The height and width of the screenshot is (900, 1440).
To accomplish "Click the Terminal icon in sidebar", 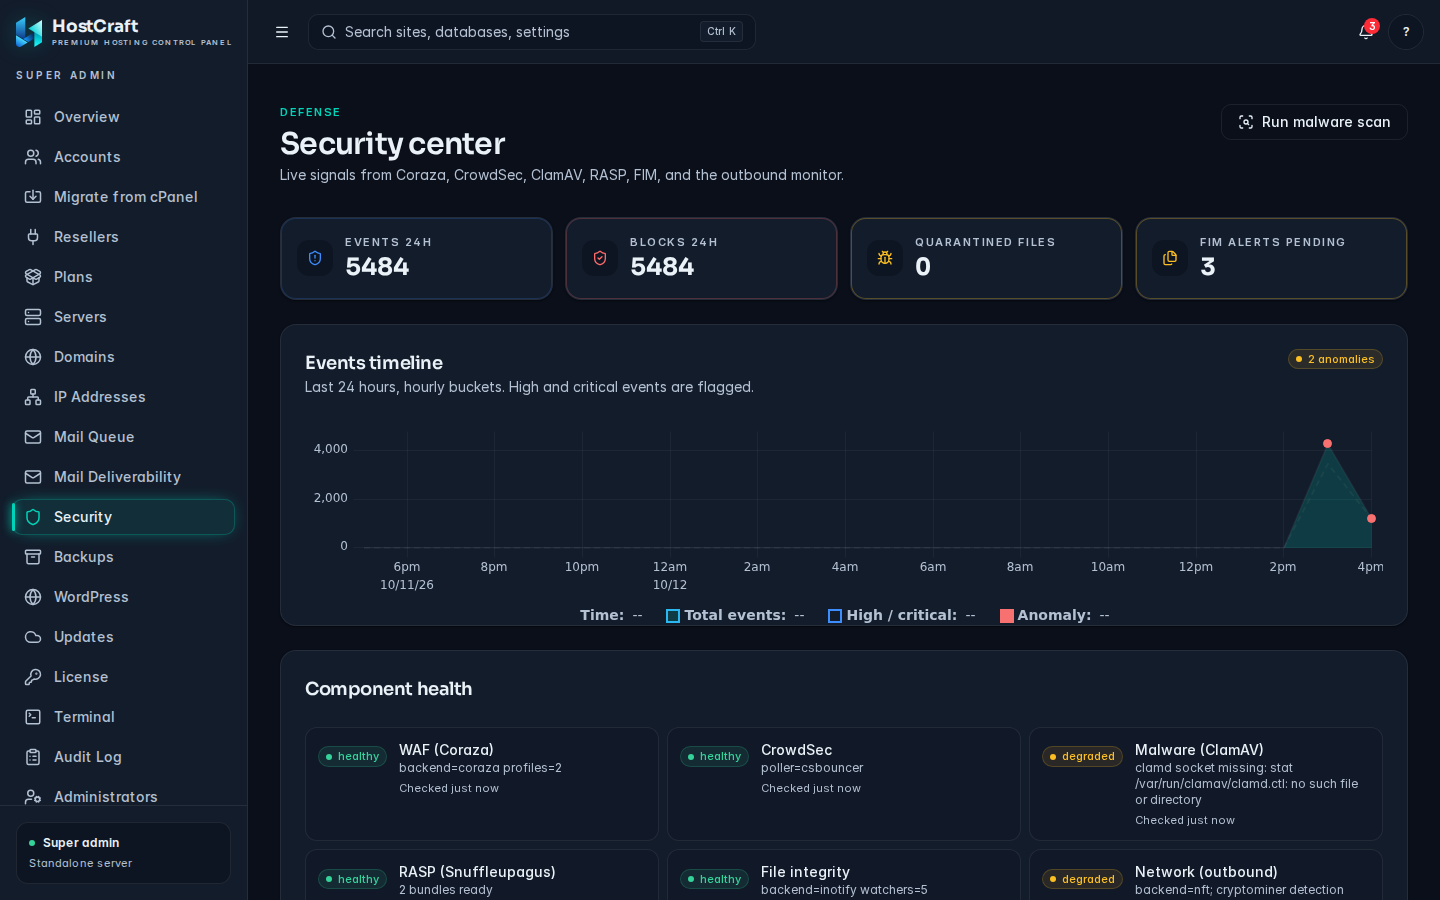I will point(33,717).
